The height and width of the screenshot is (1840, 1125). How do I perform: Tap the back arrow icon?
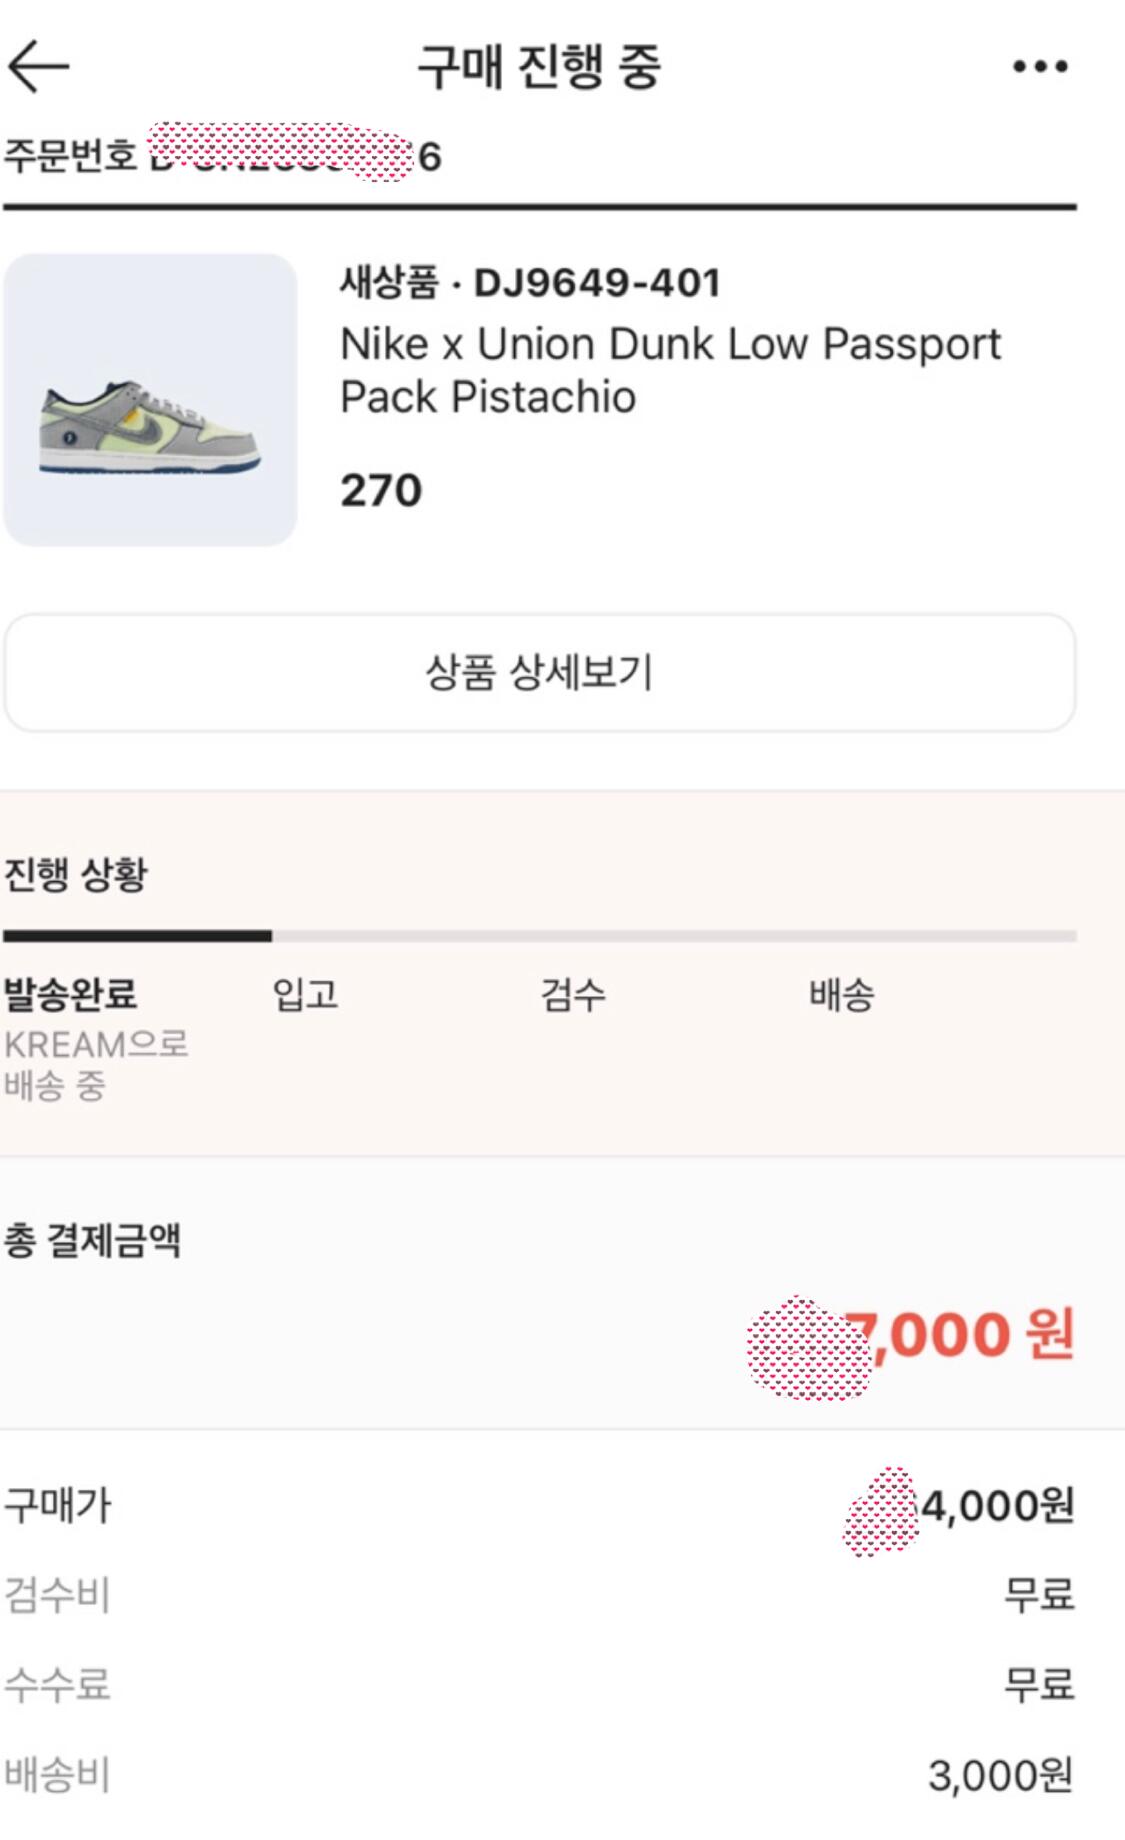[x=39, y=67]
